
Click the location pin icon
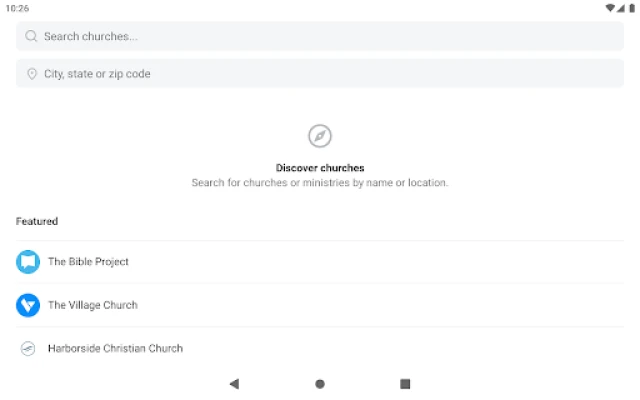32,74
